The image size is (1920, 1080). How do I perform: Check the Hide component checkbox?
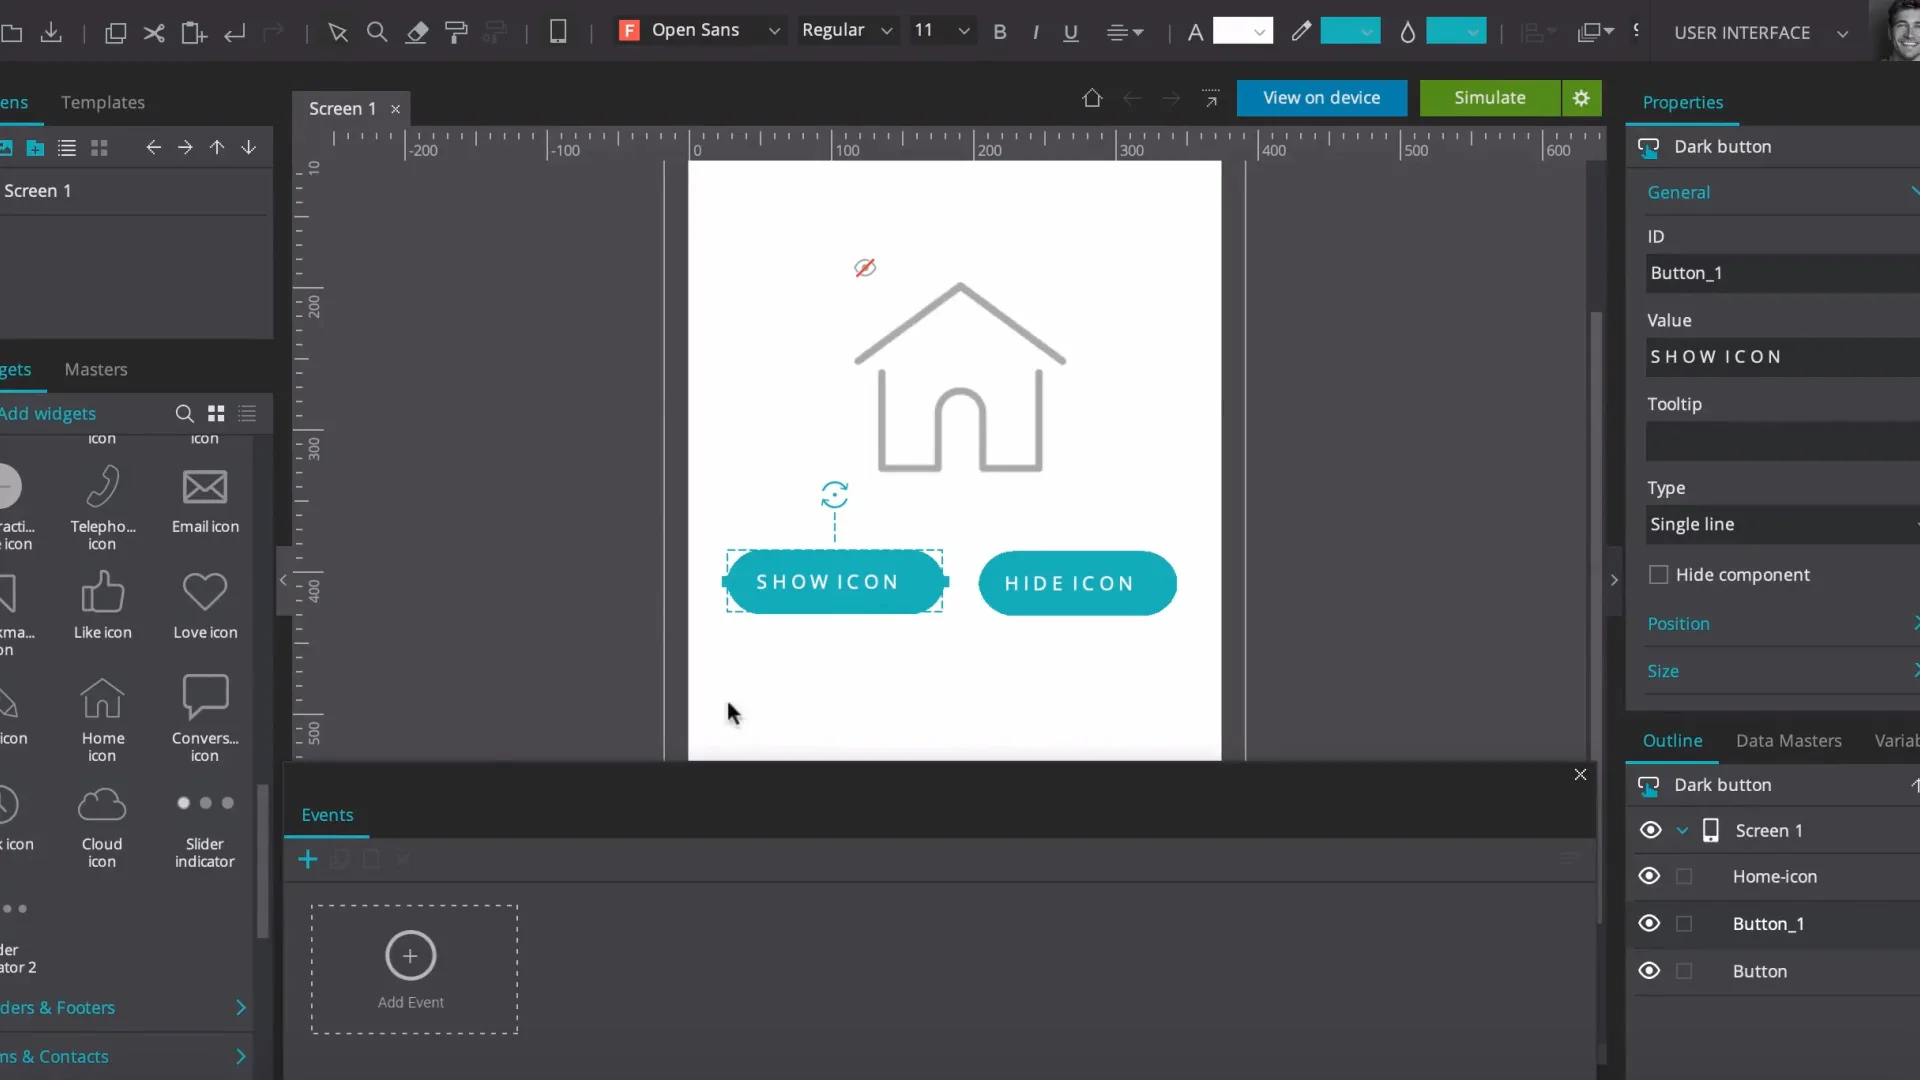tap(1659, 575)
